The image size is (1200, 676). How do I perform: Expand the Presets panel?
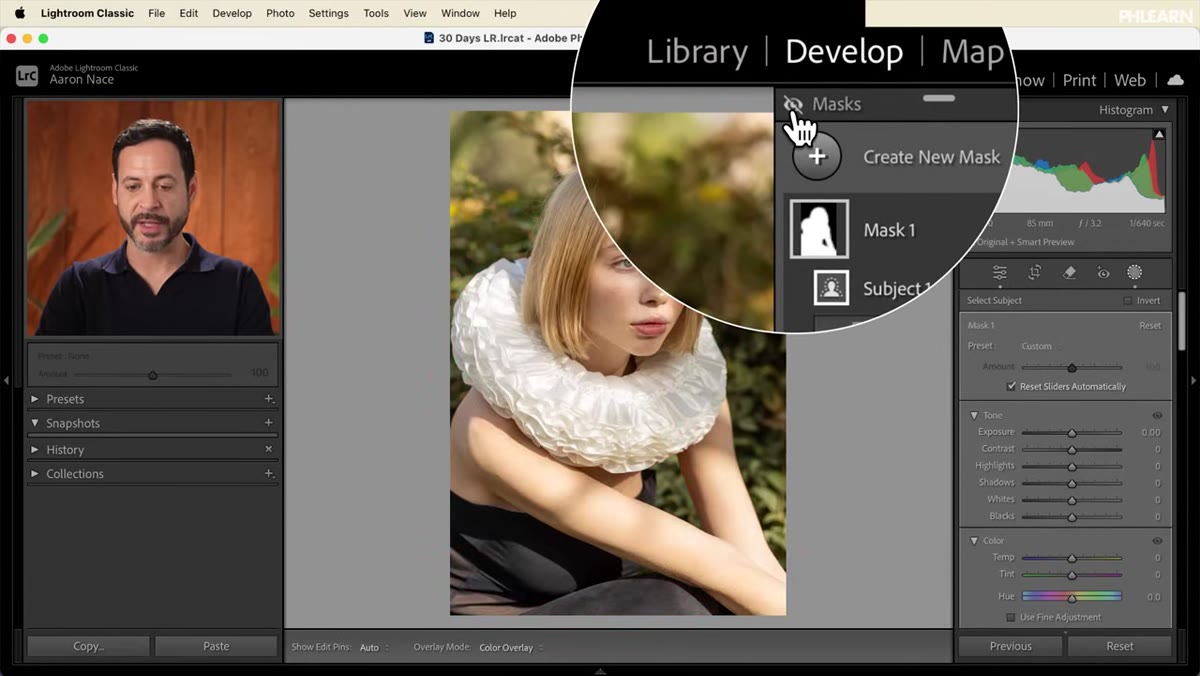pos(35,399)
